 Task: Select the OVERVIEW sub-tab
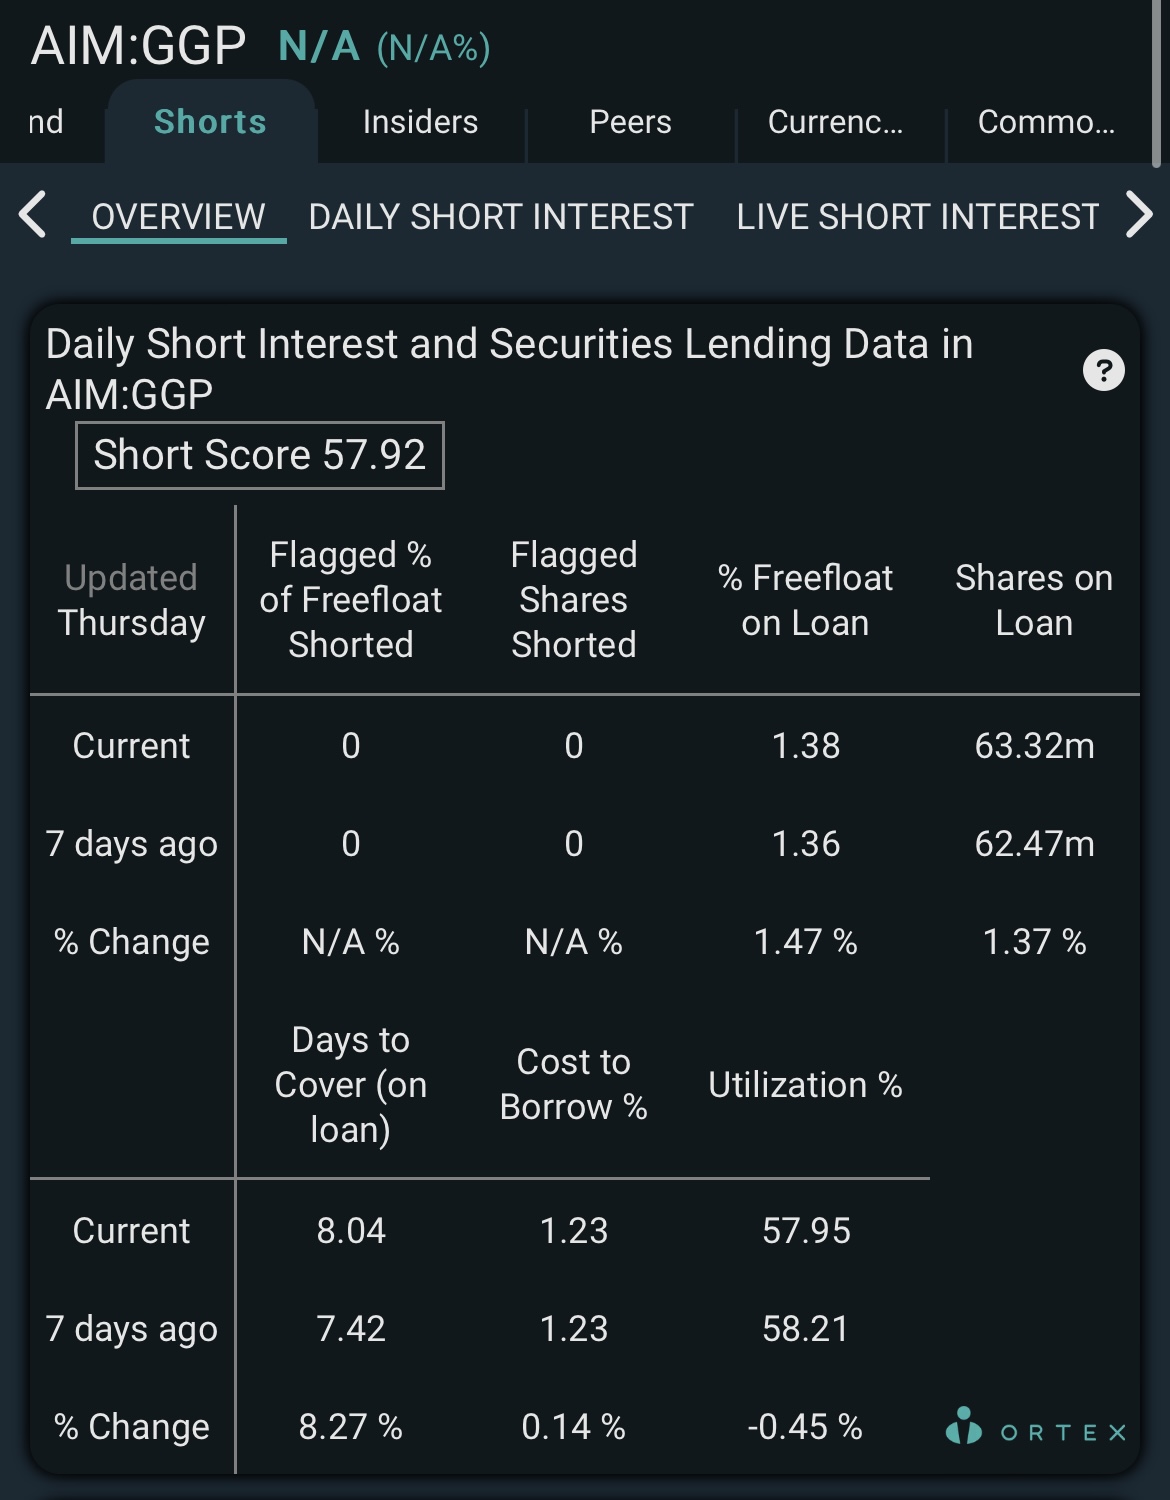(178, 217)
